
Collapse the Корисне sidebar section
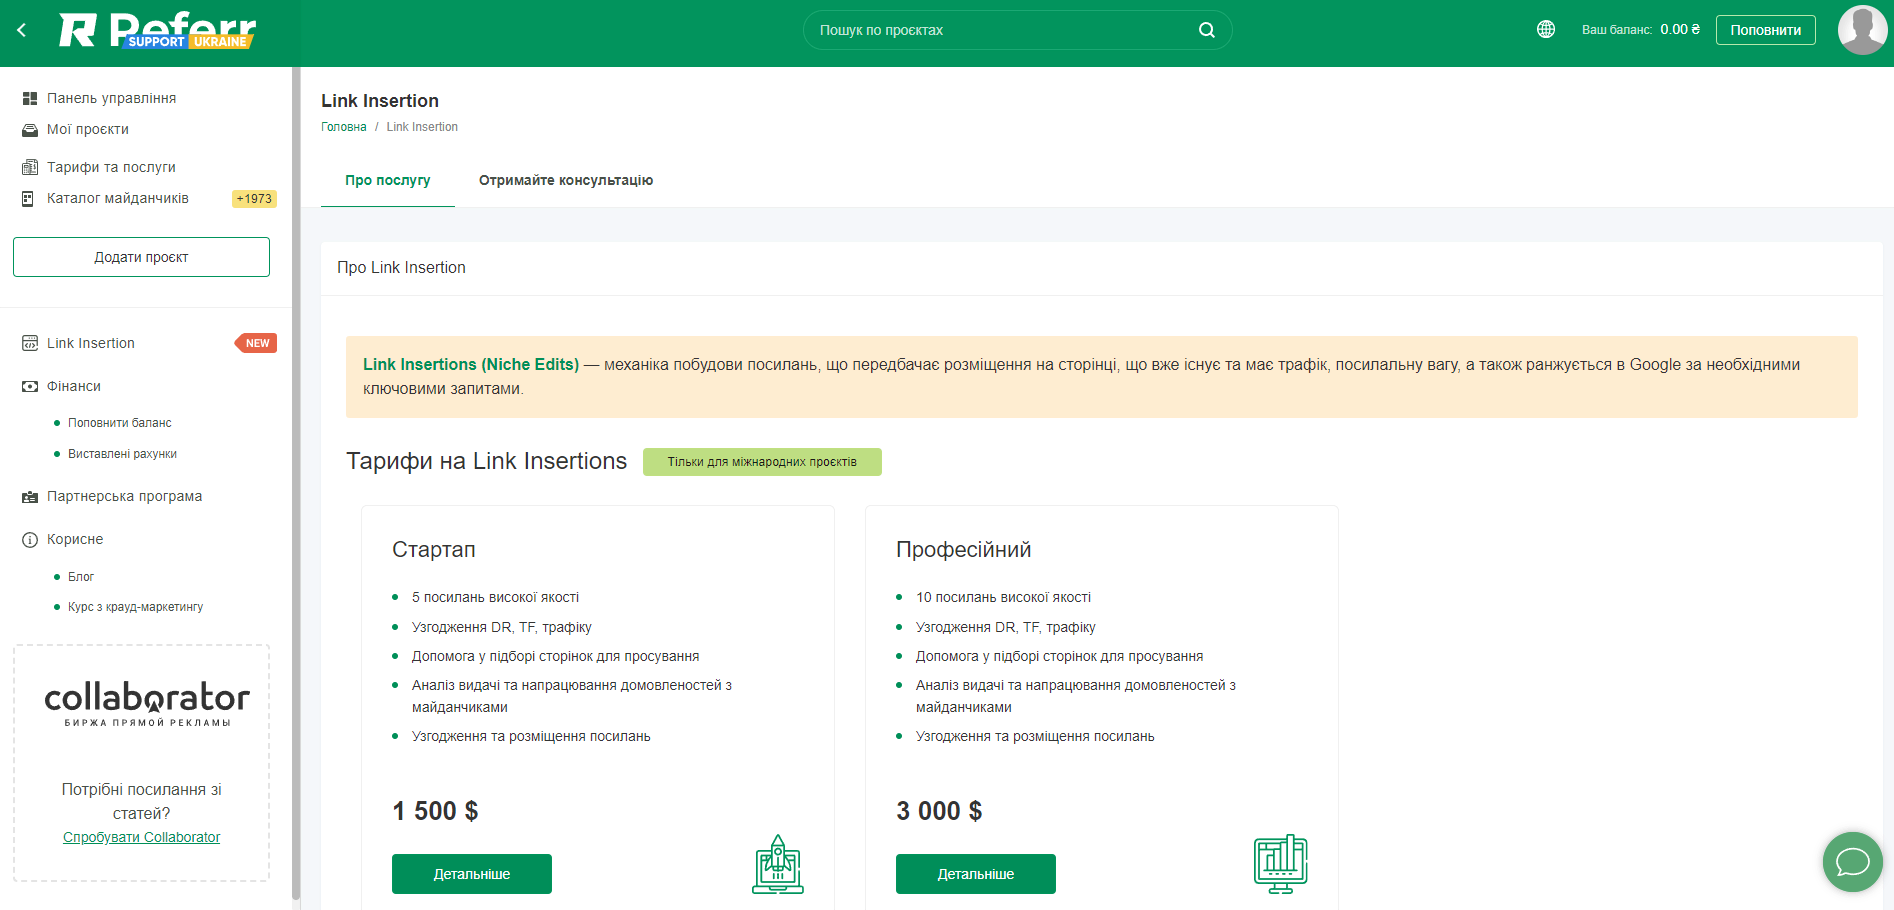coord(75,539)
